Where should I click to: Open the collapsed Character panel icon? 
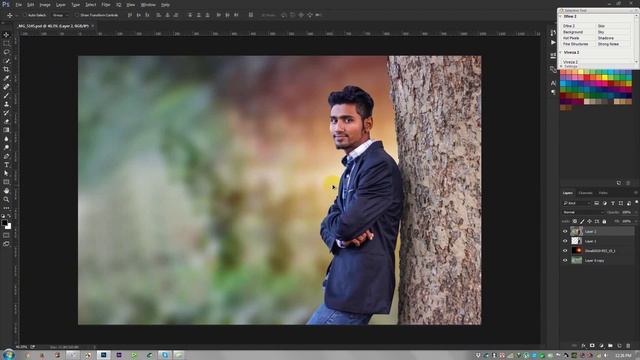[553, 83]
